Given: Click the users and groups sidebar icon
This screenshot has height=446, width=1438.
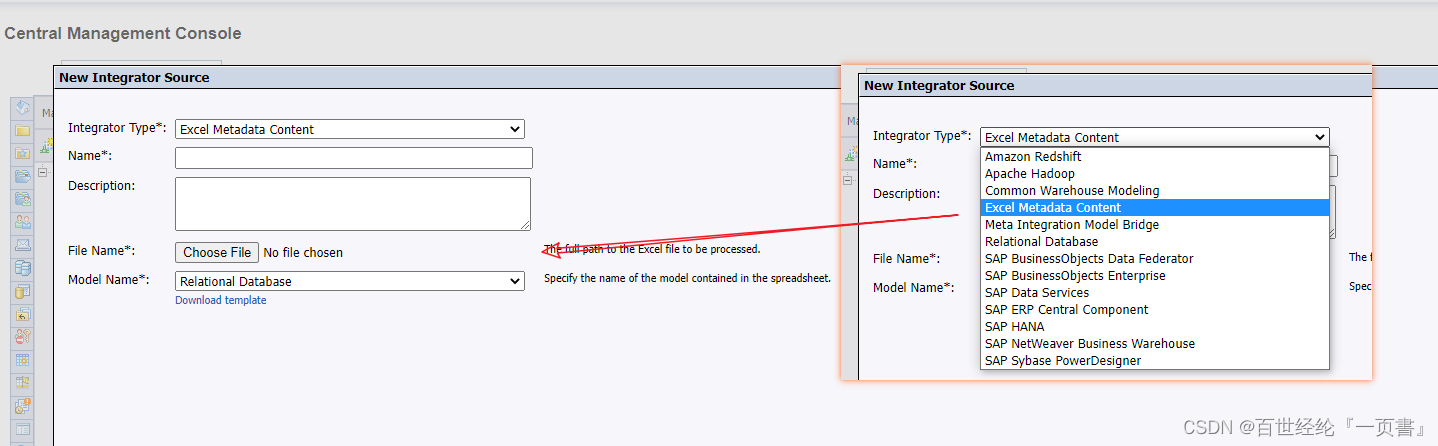Looking at the screenshot, I should pos(22,222).
